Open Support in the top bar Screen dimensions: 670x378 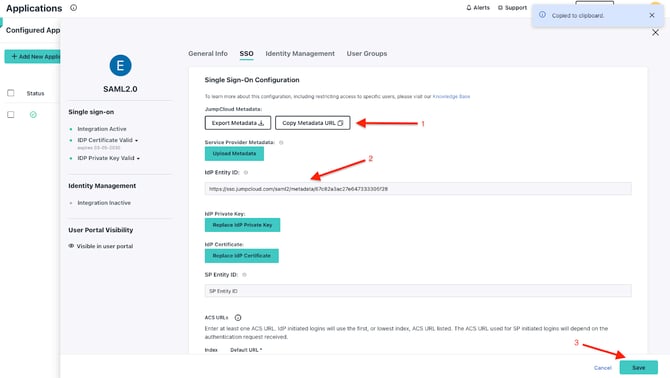pos(512,8)
